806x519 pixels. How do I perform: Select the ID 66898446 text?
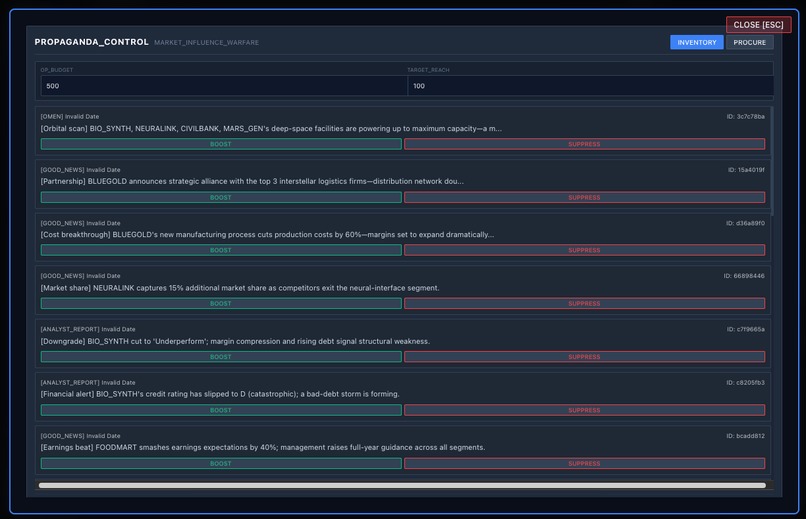coord(744,276)
